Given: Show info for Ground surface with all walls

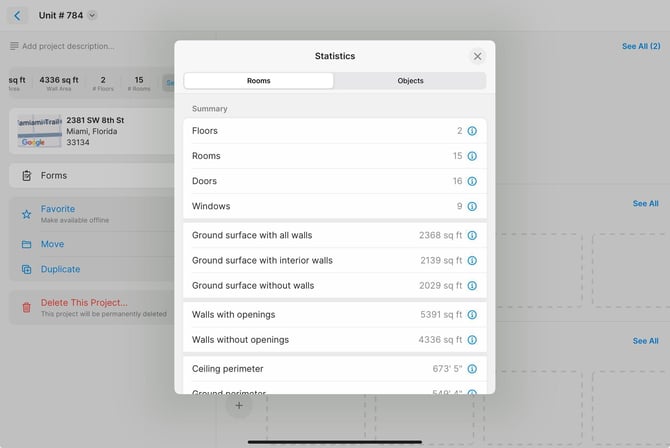Looking at the screenshot, I should coord(472,236).
